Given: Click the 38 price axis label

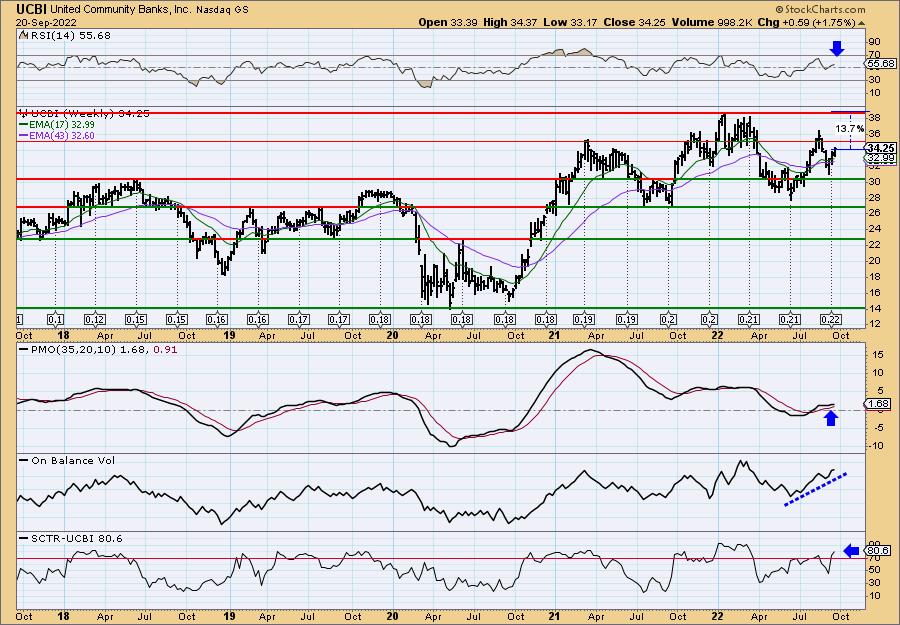Looking at the screenshot, I should coord(874,118).
